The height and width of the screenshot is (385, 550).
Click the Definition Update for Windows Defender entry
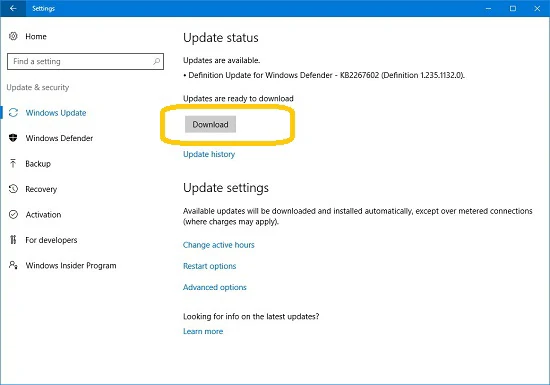point(324,75)
